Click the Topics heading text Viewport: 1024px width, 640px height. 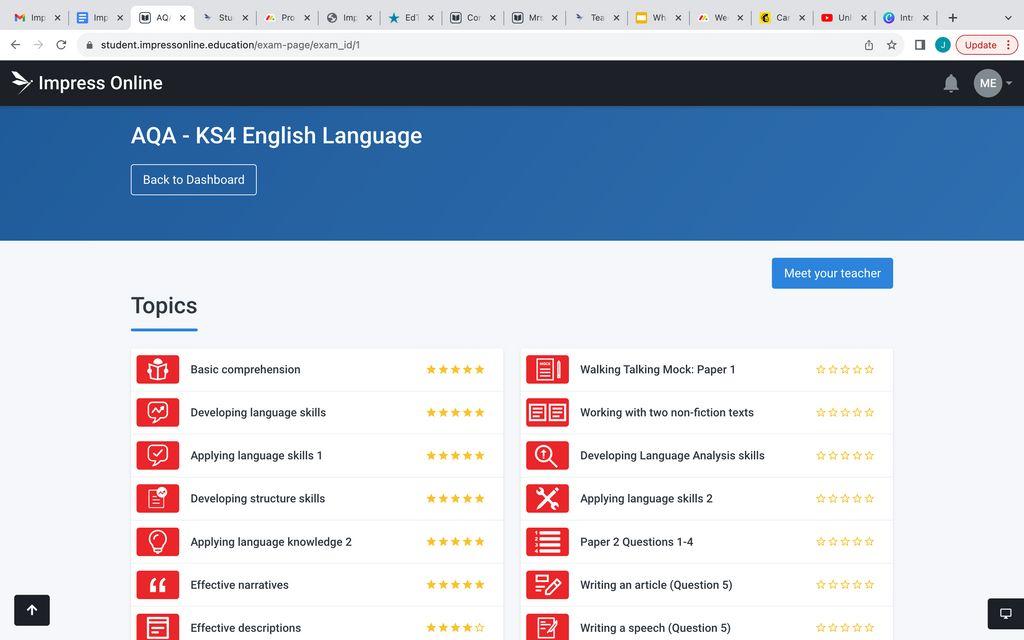point(164,306)
